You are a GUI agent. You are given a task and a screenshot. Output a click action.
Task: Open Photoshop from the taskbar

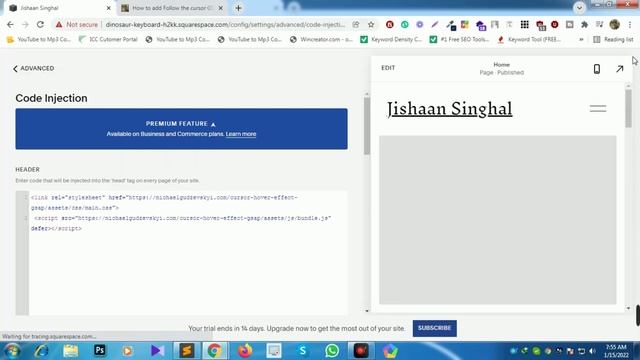click(x=100, y=350)
